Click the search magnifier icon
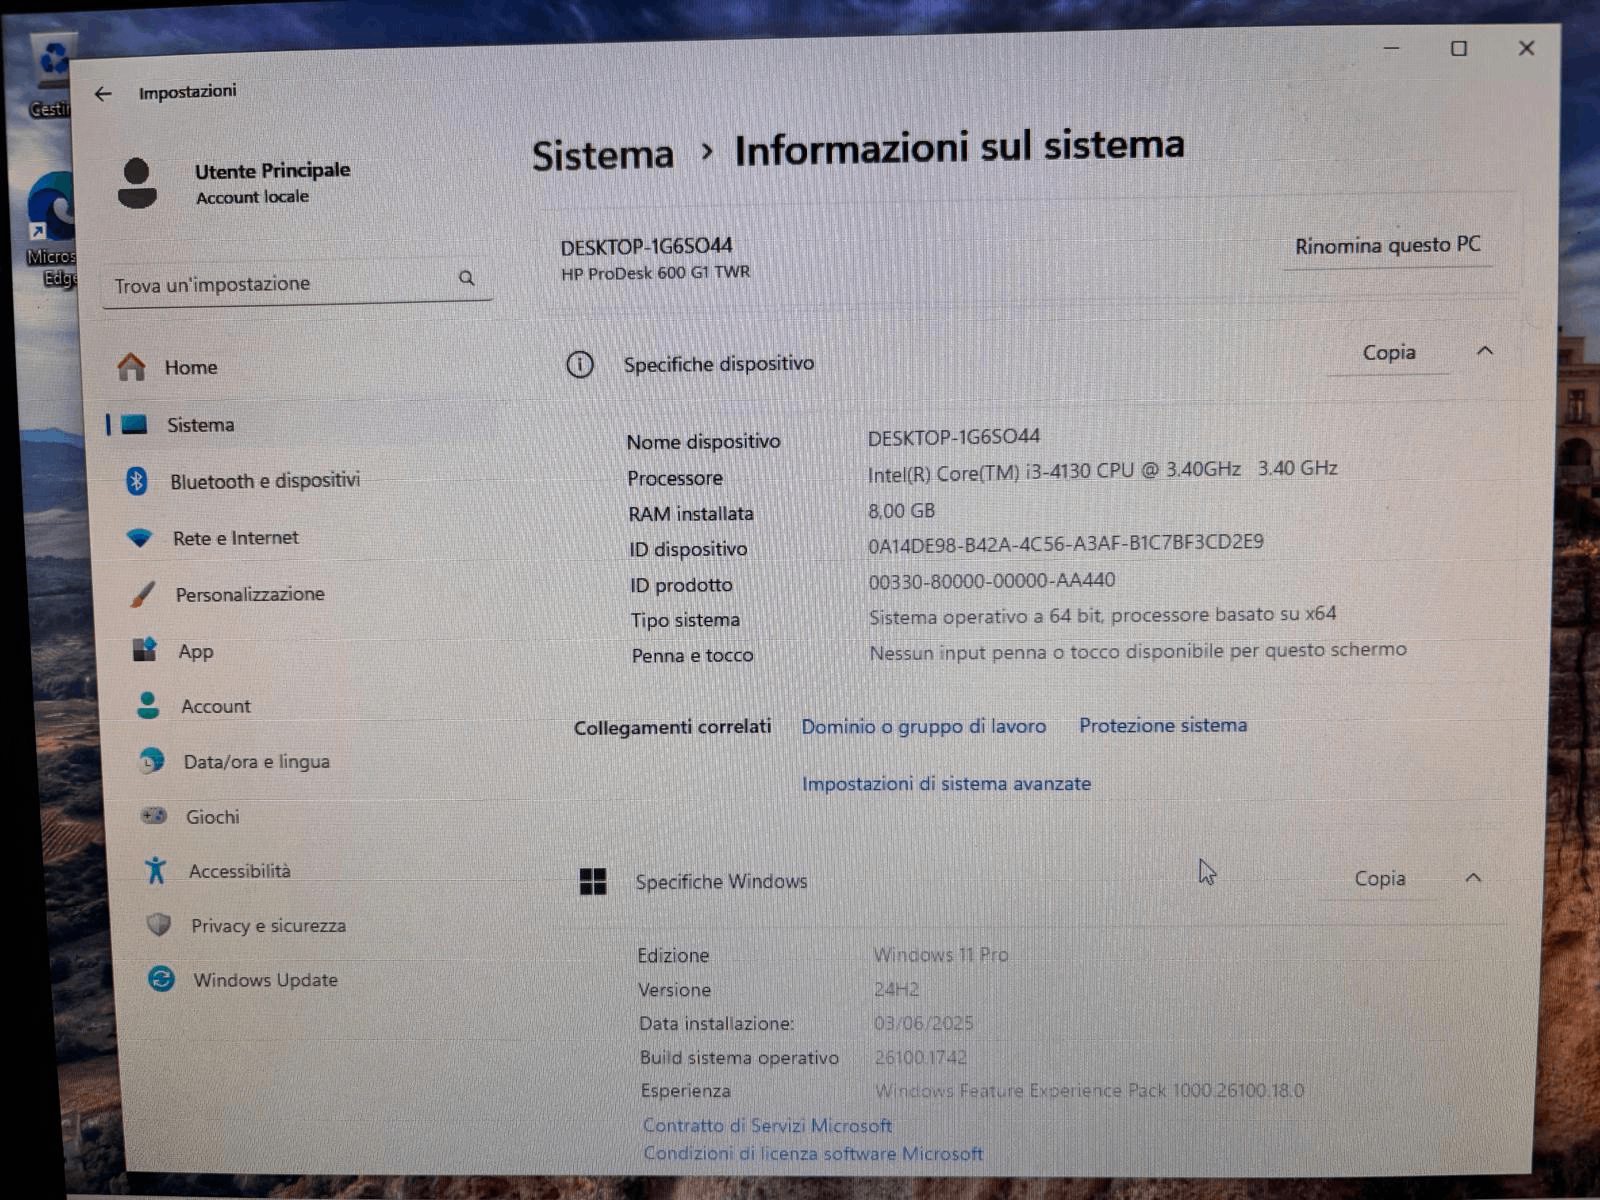Image resolution: width=1600 pixels, height=1200 pixels. coord(466,278)
